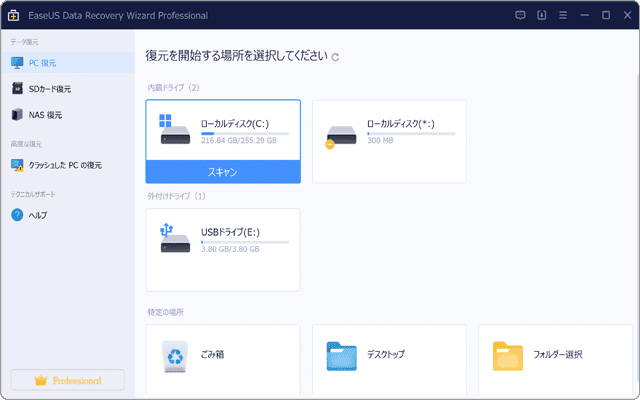Open the hamburger menu in title bar
The width and height of the screenshot is (640, 400).
(x=563, y=16)
